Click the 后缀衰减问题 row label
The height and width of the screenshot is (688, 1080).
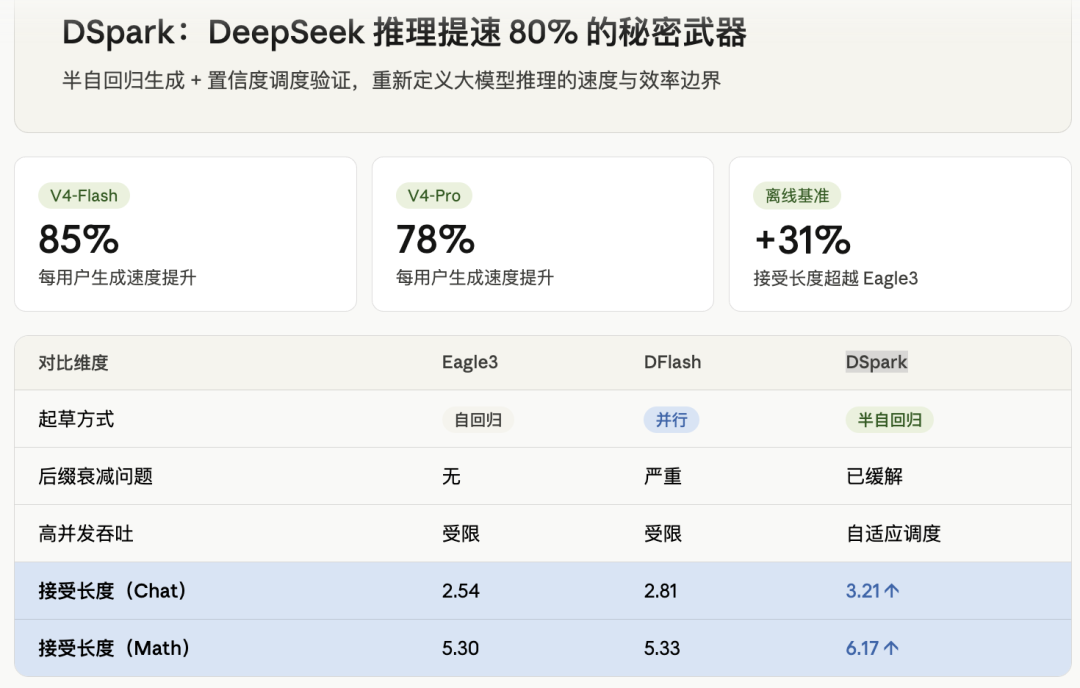coord(95,477)
